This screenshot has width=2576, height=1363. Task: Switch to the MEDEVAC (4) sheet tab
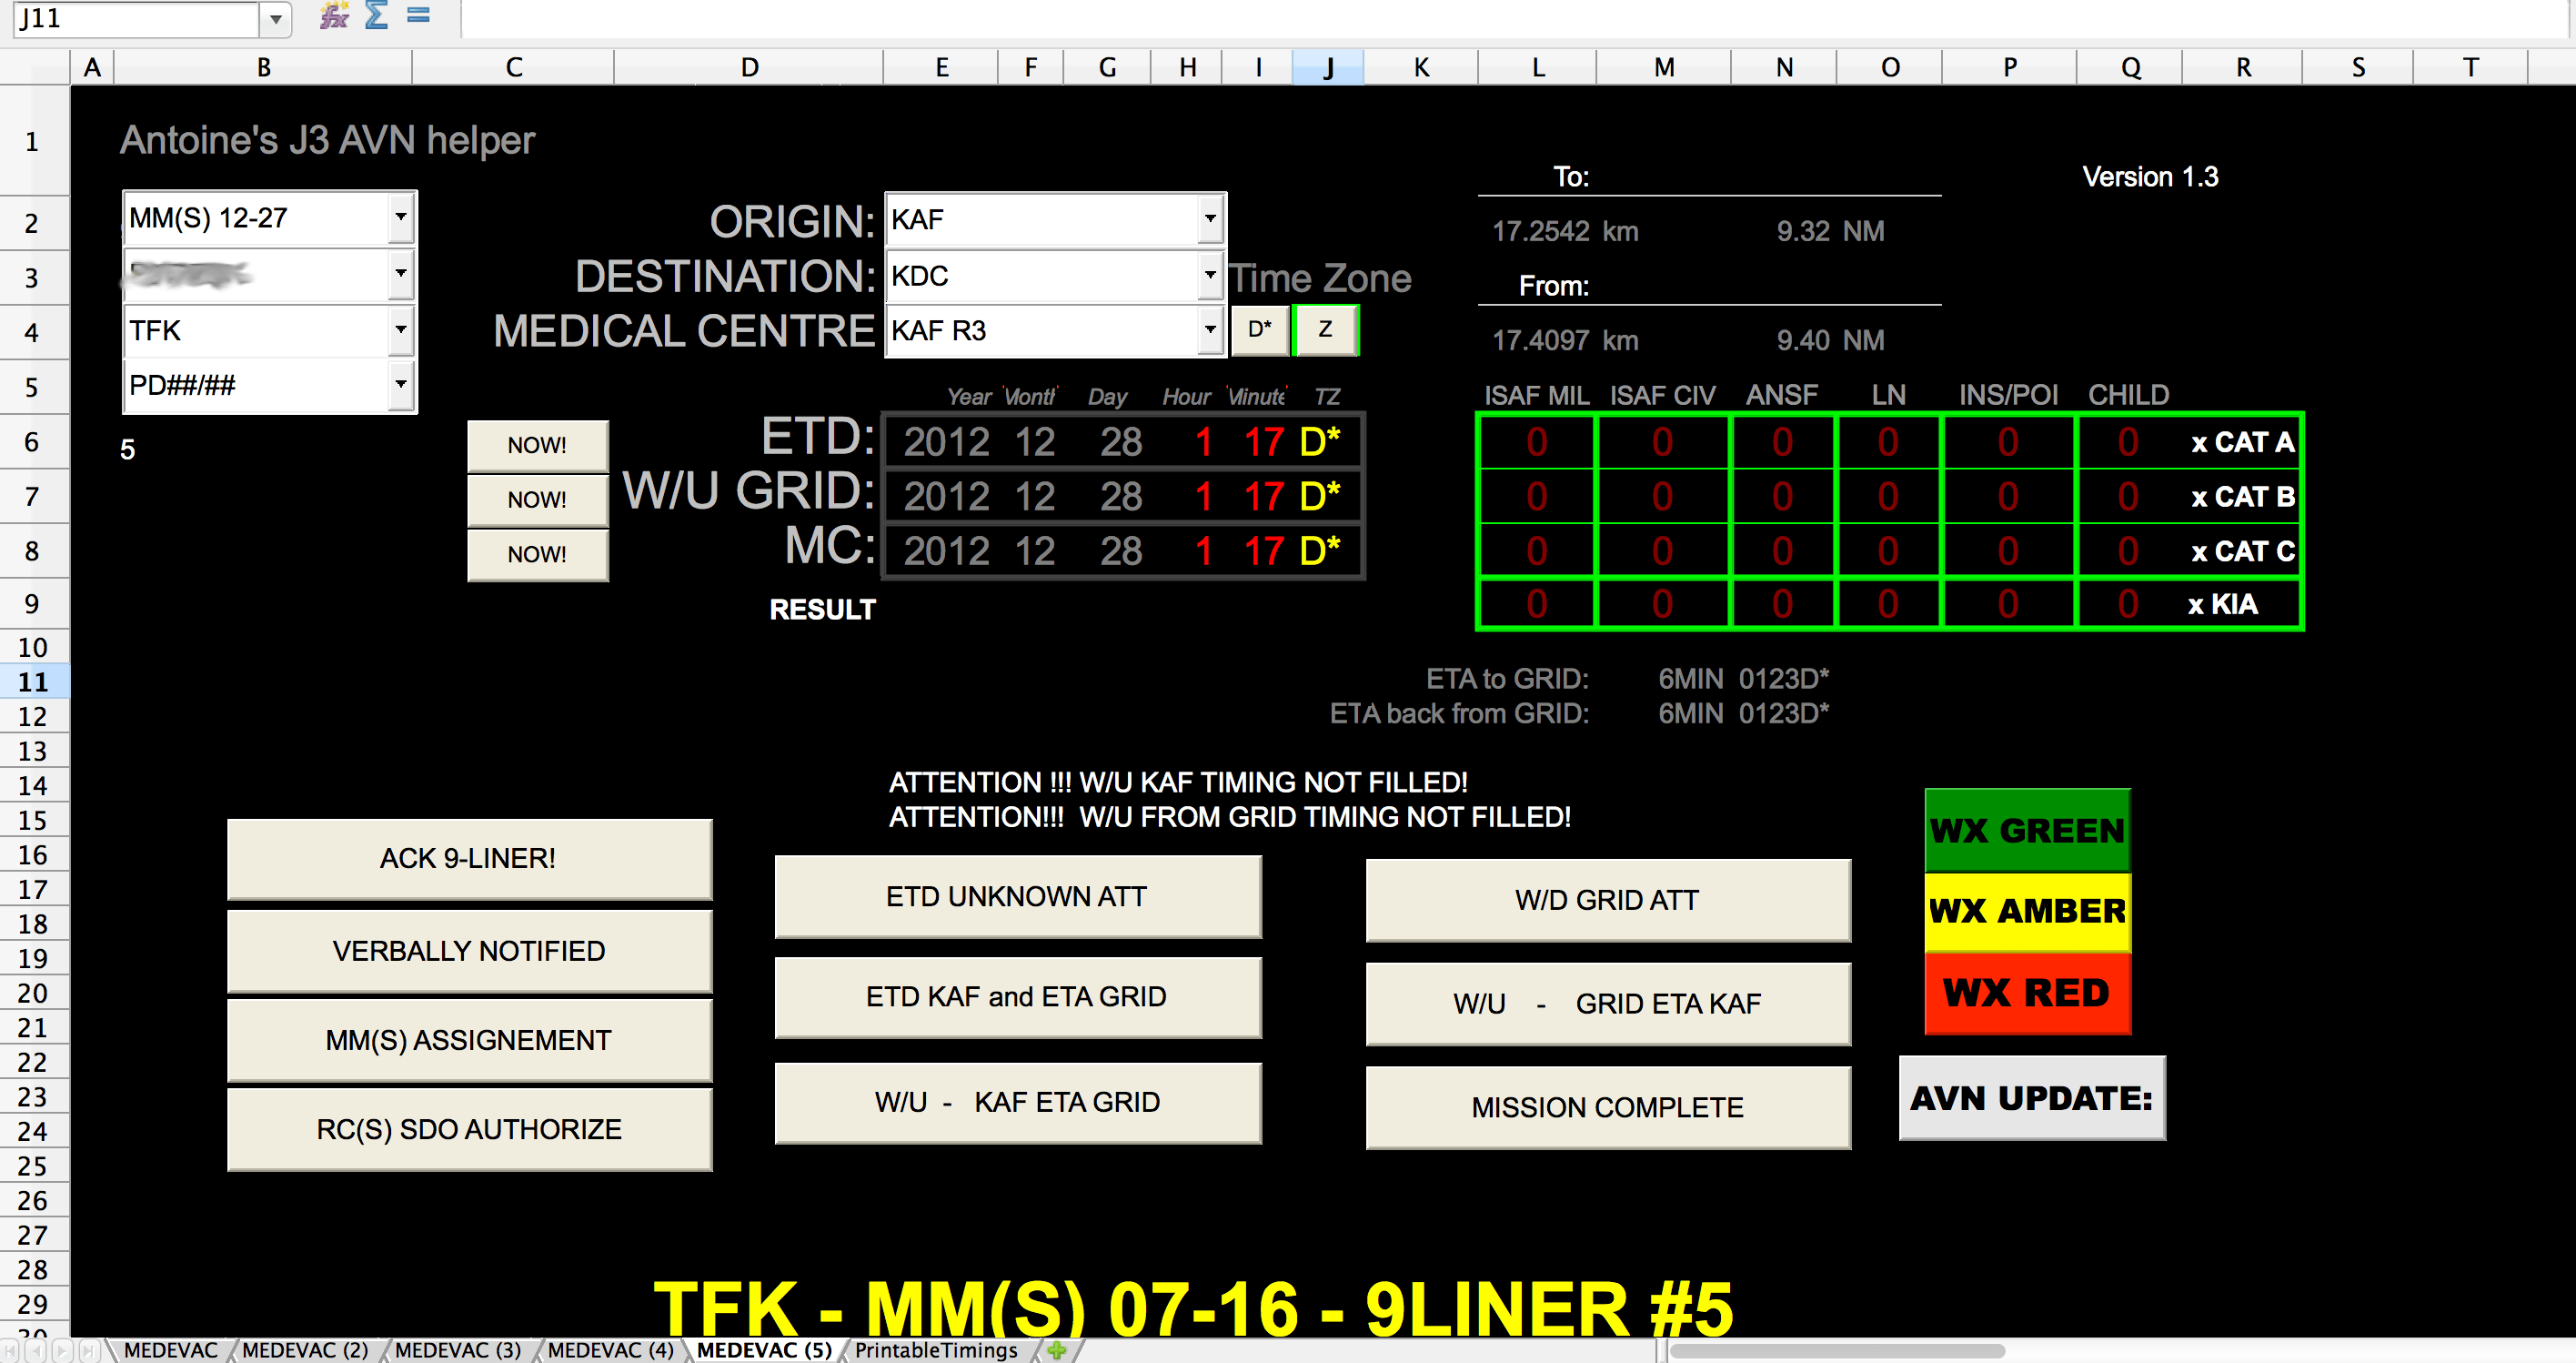(x=610, y=1350)
